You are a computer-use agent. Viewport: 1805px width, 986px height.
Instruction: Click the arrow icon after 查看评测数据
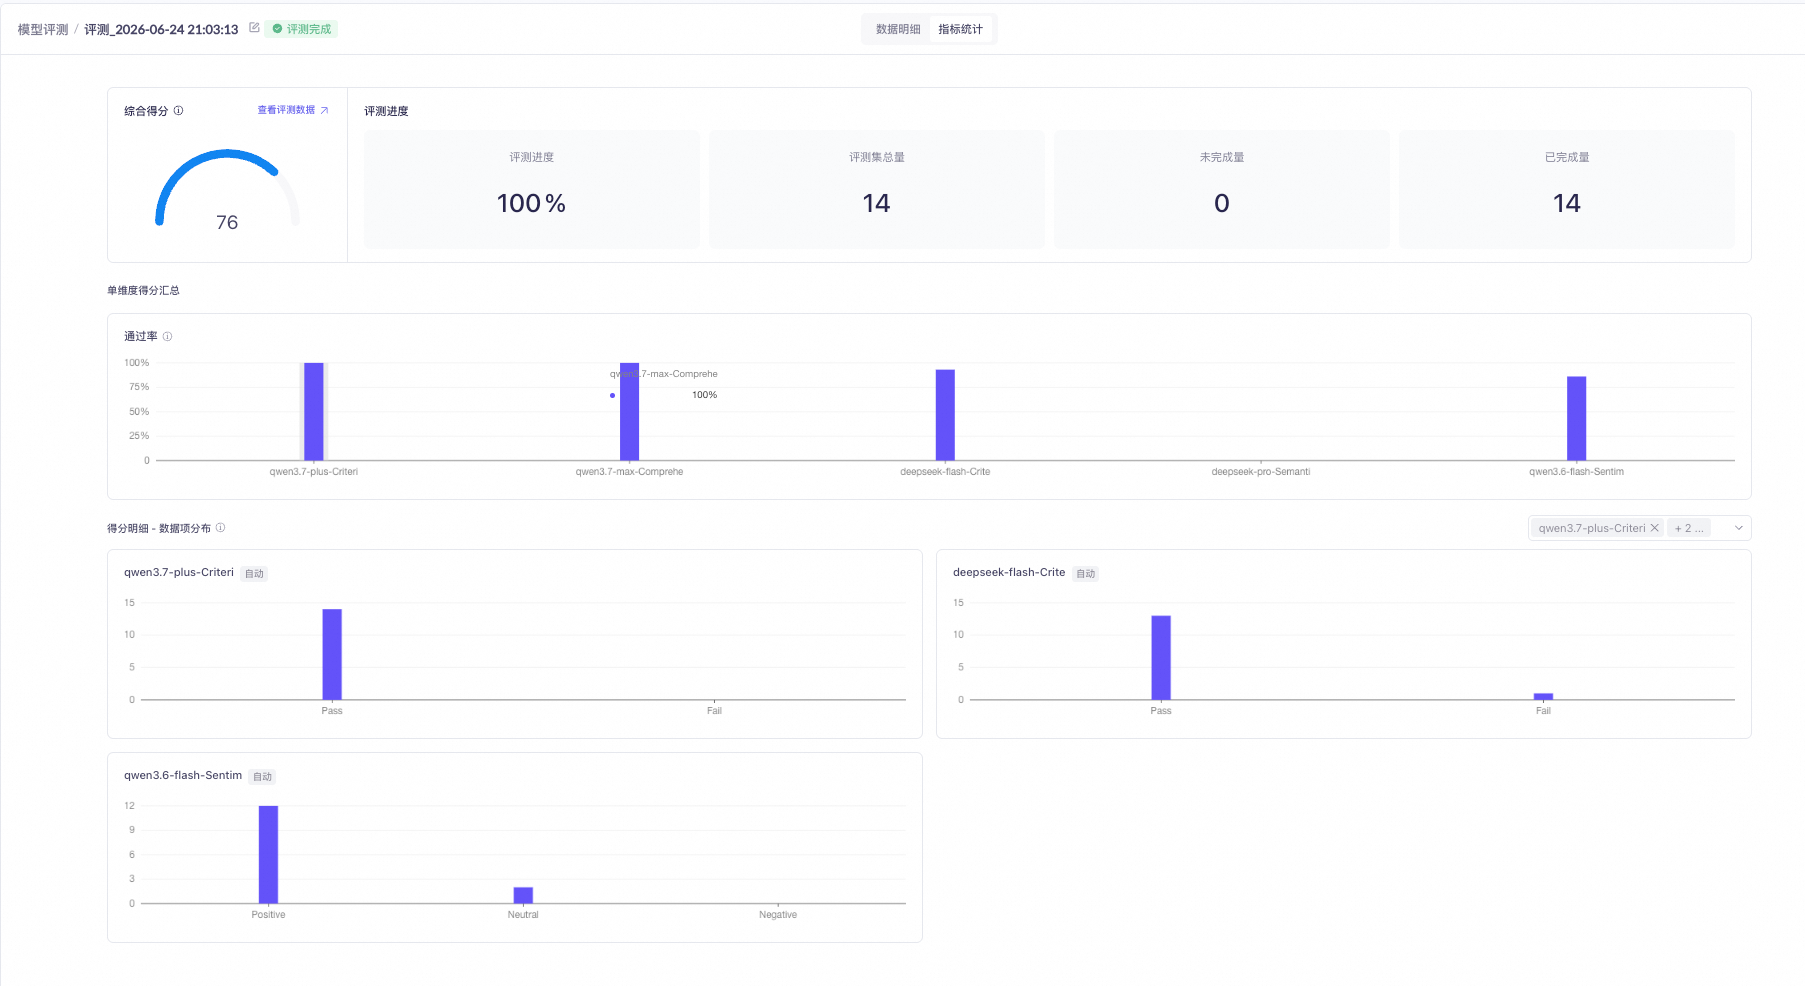[324, 111]
